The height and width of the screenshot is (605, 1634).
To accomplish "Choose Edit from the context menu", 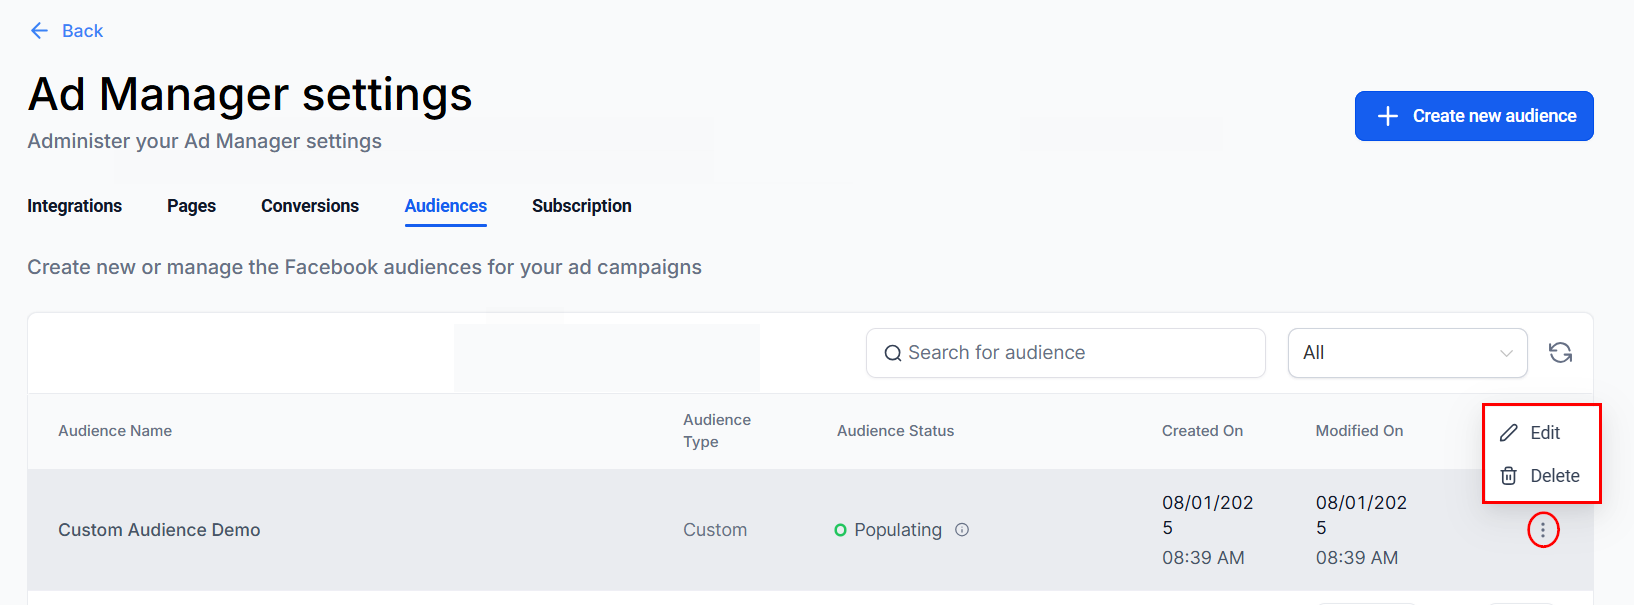I will pyautogui.click(x=1545, y=433).
